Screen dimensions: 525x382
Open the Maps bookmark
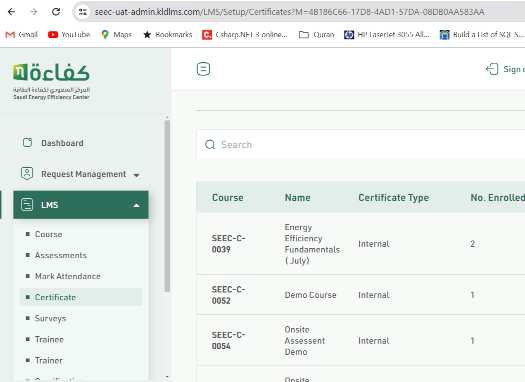pyautogui.click(x=116, y=34)
